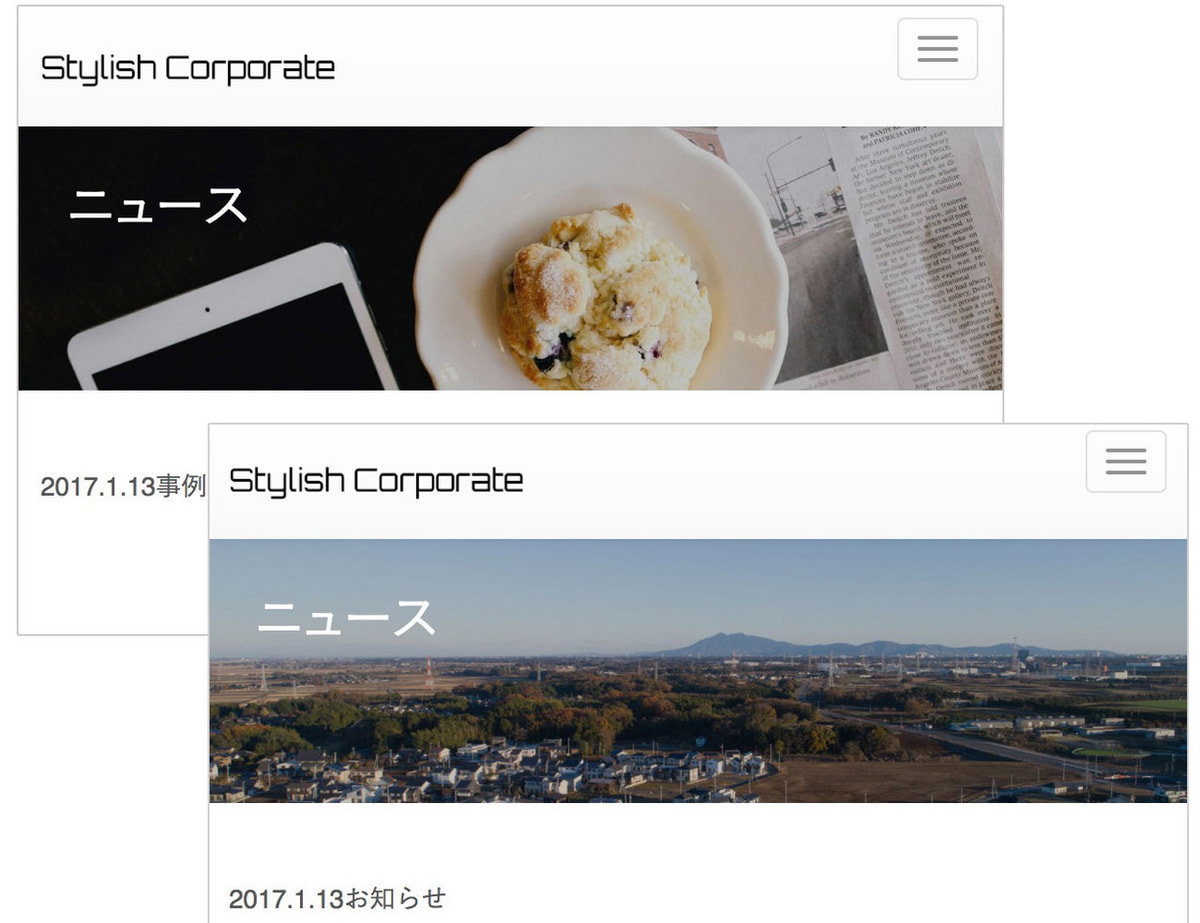
Task: Select the ニュース heading on landscape banner
Action: pyautogui.click(x=346, y=617)
